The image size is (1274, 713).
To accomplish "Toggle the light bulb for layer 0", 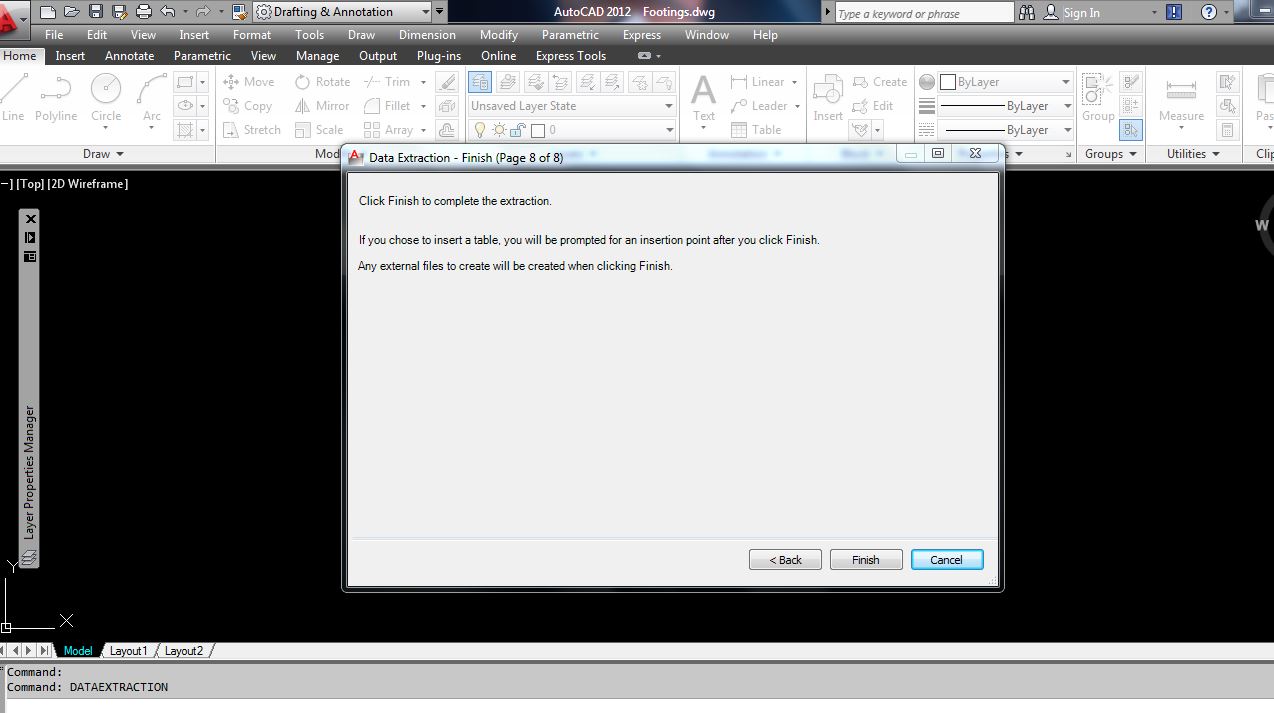I will point(479,129).
